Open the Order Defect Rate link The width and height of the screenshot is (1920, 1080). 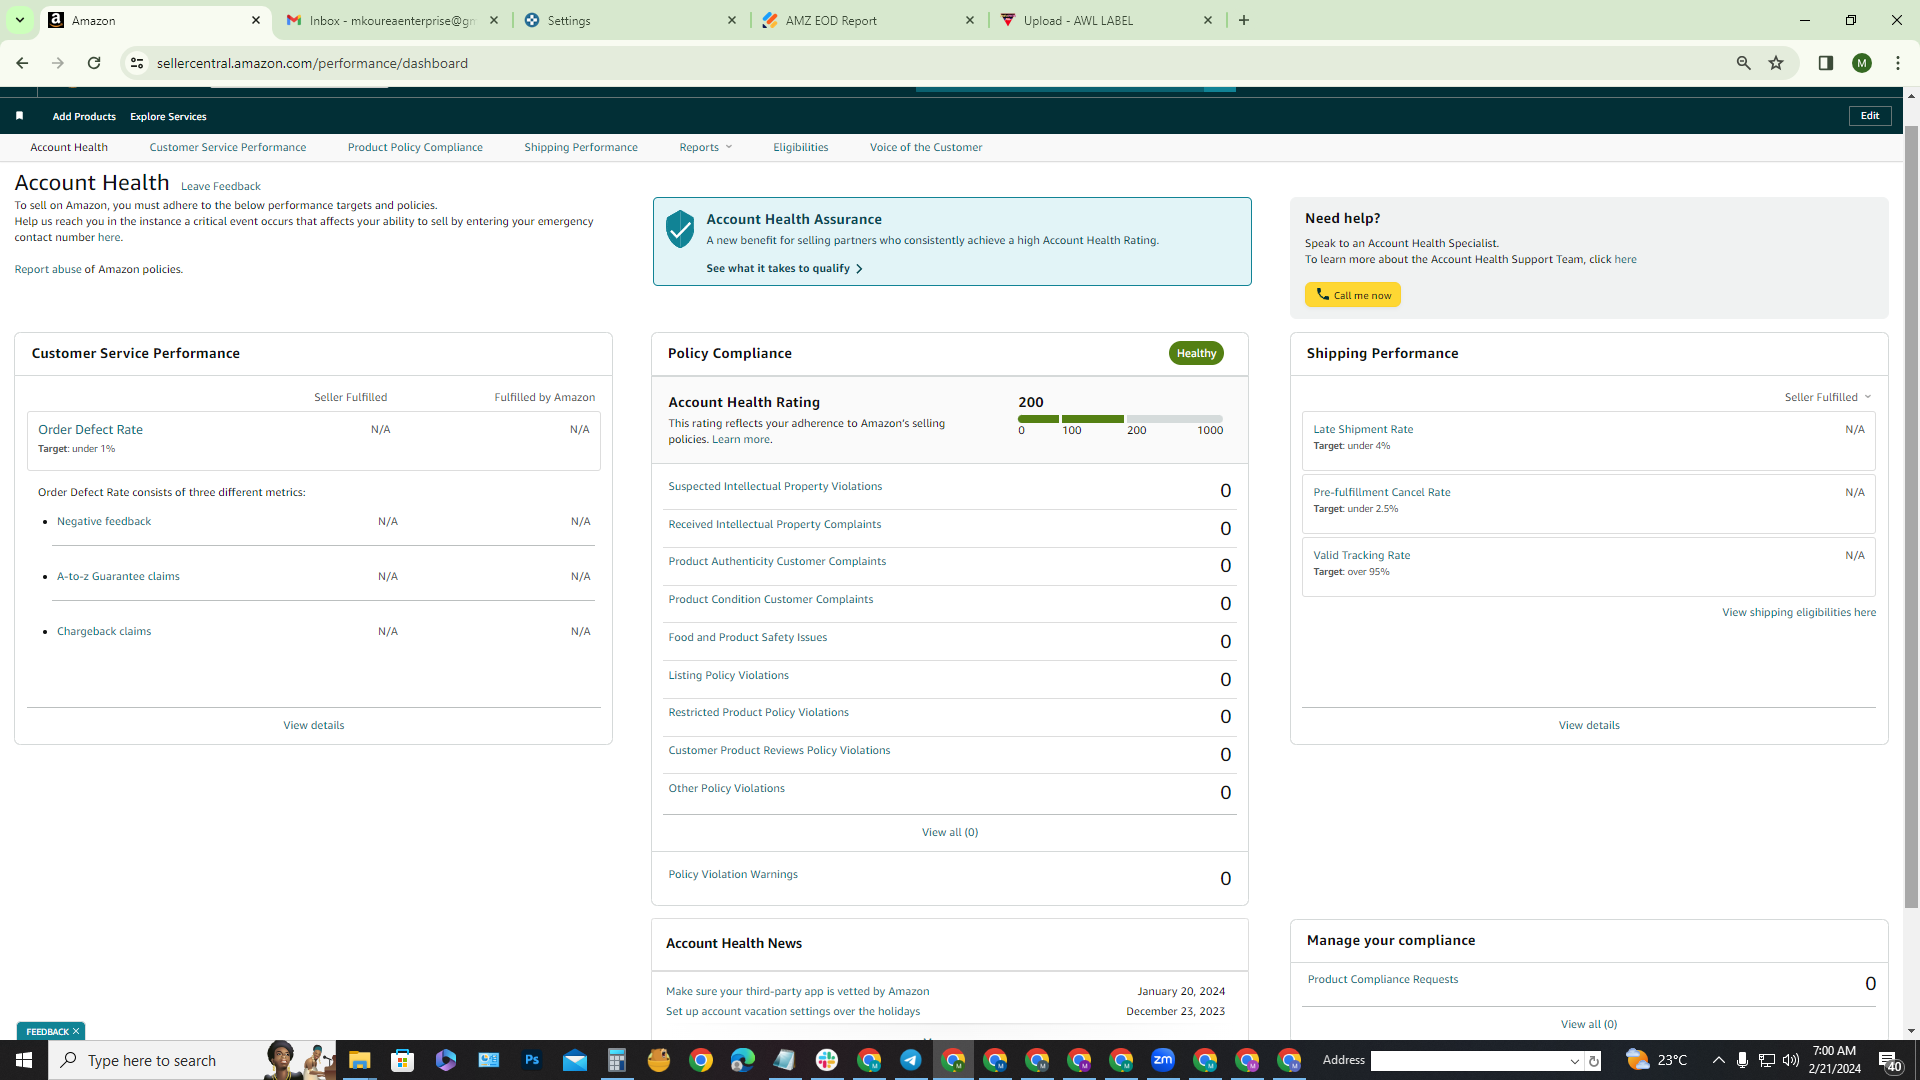click(90, 429)
